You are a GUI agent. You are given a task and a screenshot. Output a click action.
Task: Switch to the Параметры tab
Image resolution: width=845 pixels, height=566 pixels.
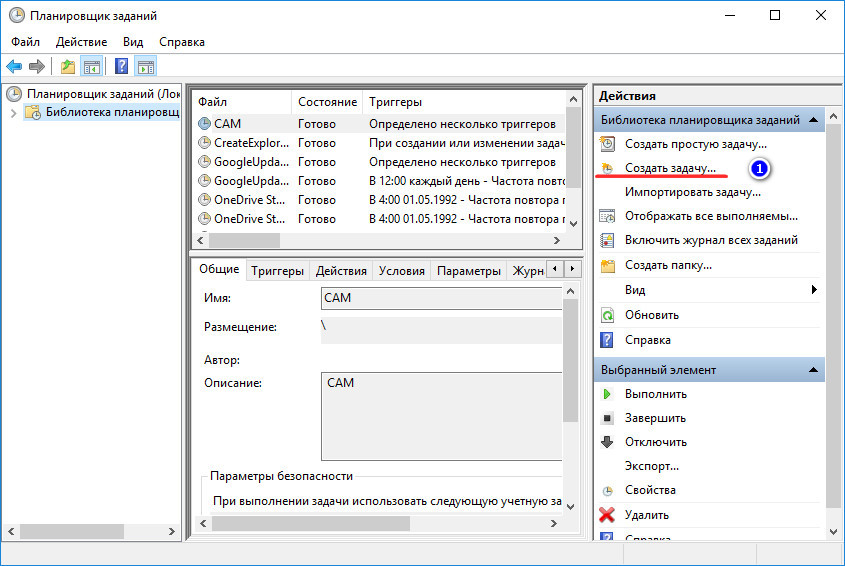(x=469, y=271)
